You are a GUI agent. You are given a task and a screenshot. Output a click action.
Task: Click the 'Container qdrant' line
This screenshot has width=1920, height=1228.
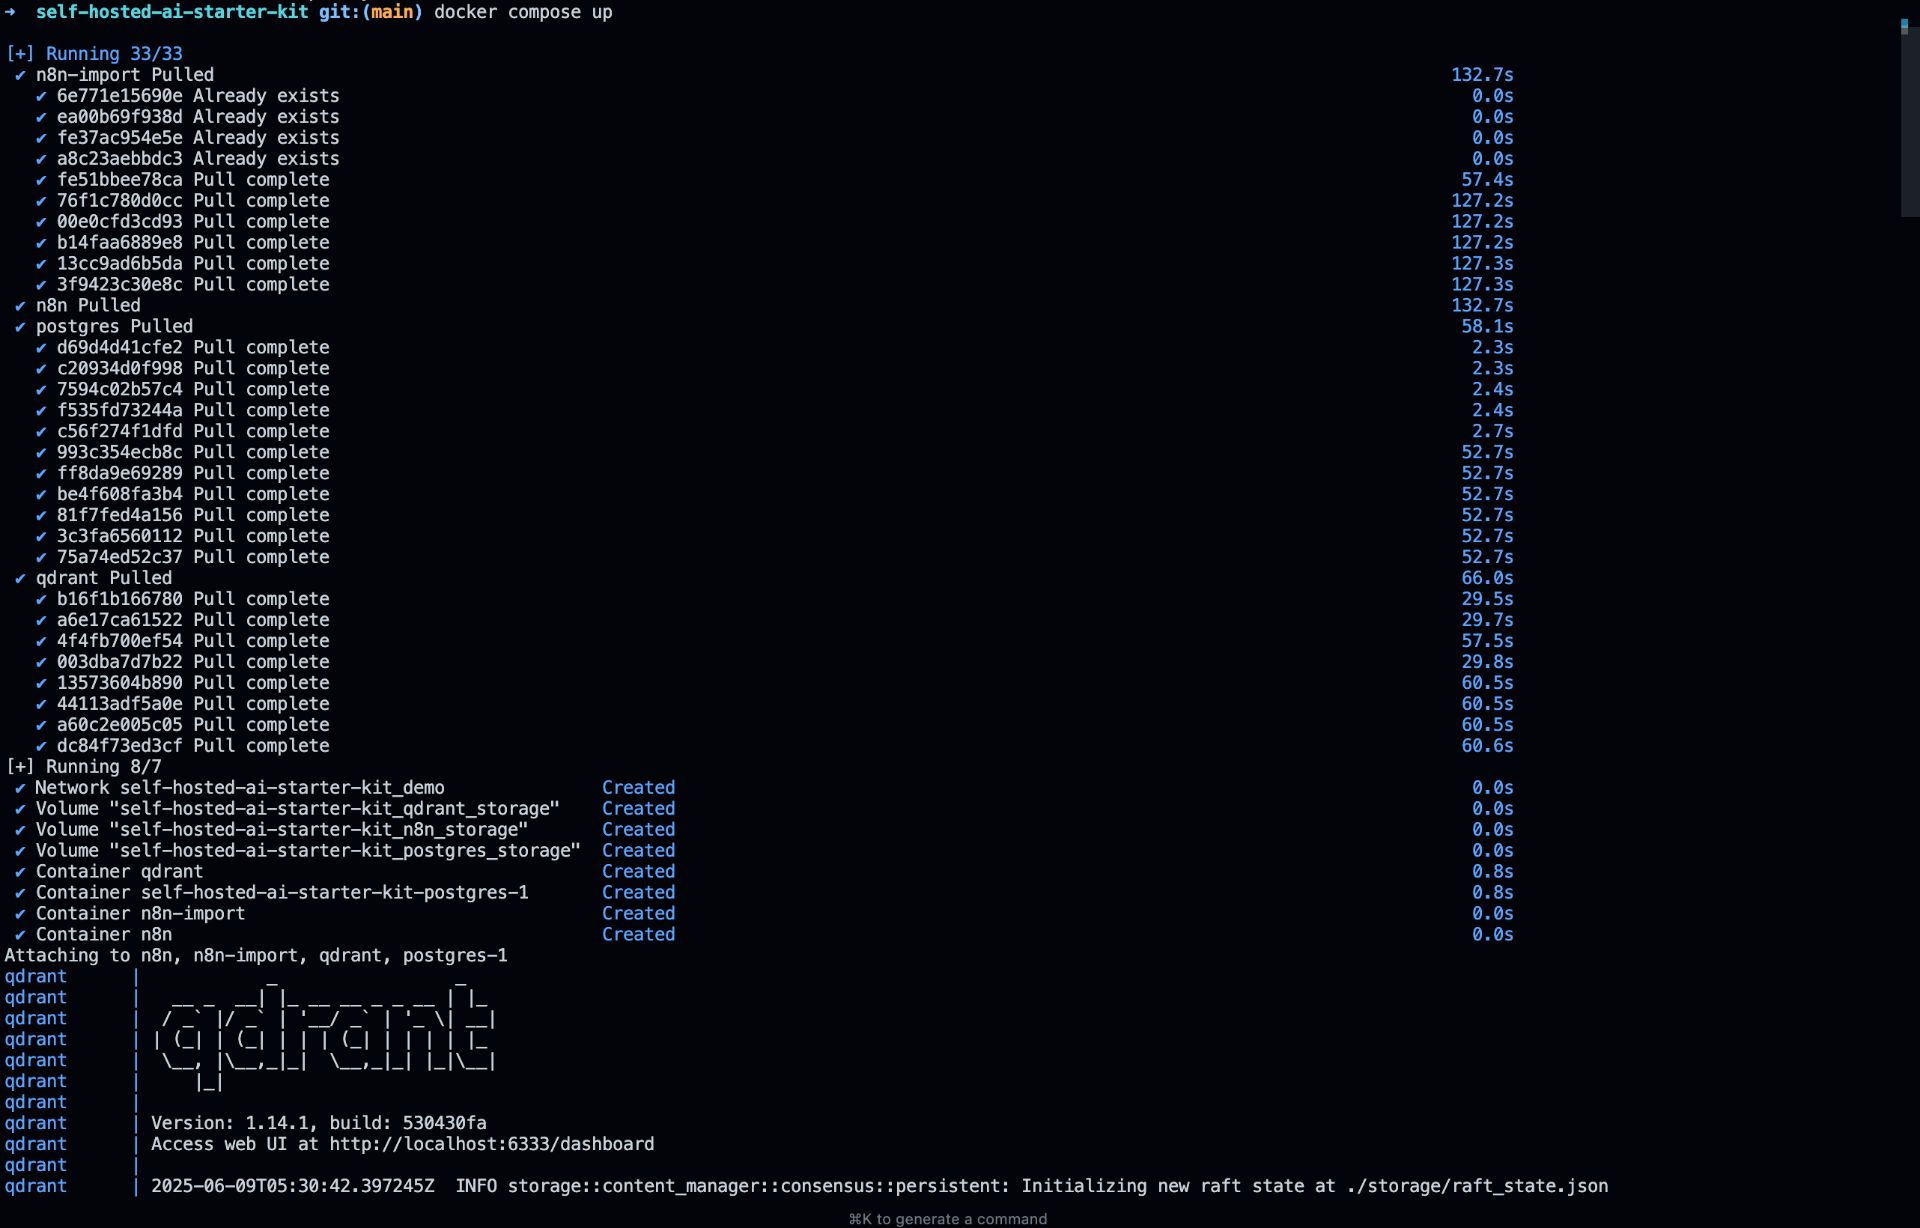click(x=119, y=873)
